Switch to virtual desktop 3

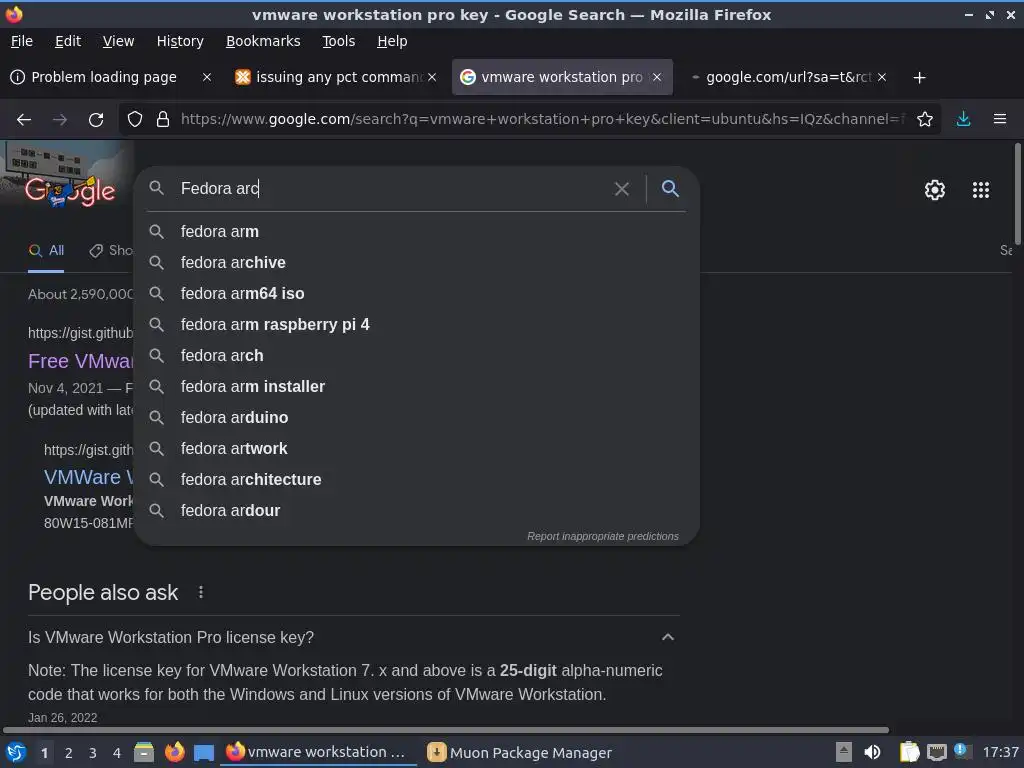(x=93, y=753)
